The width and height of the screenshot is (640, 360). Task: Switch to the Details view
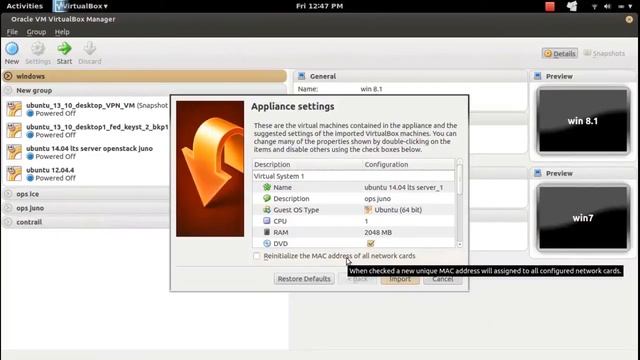point(560,53)
